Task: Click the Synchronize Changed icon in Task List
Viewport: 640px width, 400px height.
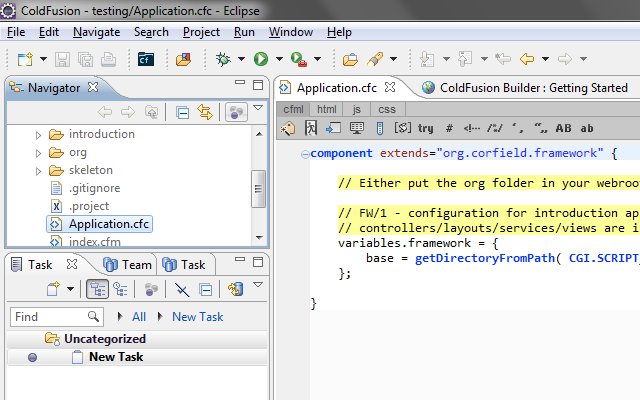Action: (x=236, y=289)
